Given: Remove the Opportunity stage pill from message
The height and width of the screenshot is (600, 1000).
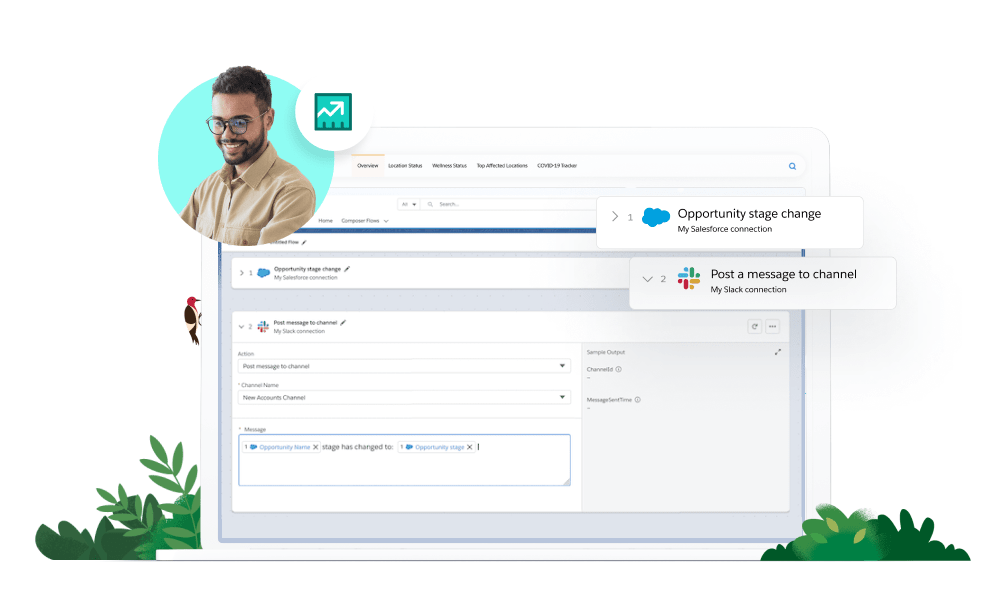Looking at the screenshot, I should click(x=470, y=447).
